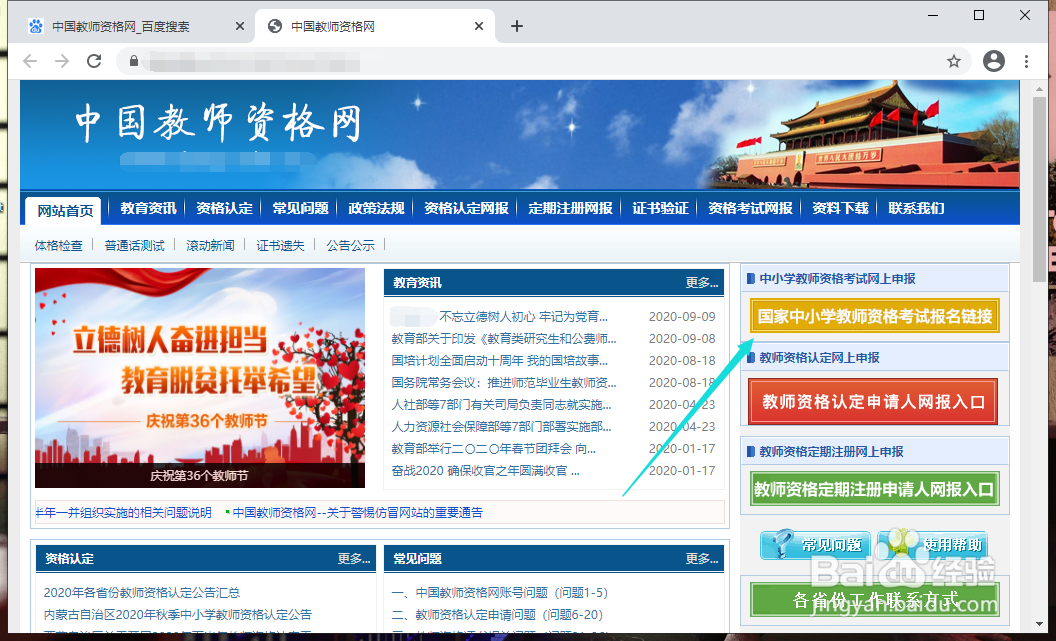Viewport: 1056px width, 641px height.
Task: Open the Chrome profile avatar menu
Action: click(x=993, y=61)
